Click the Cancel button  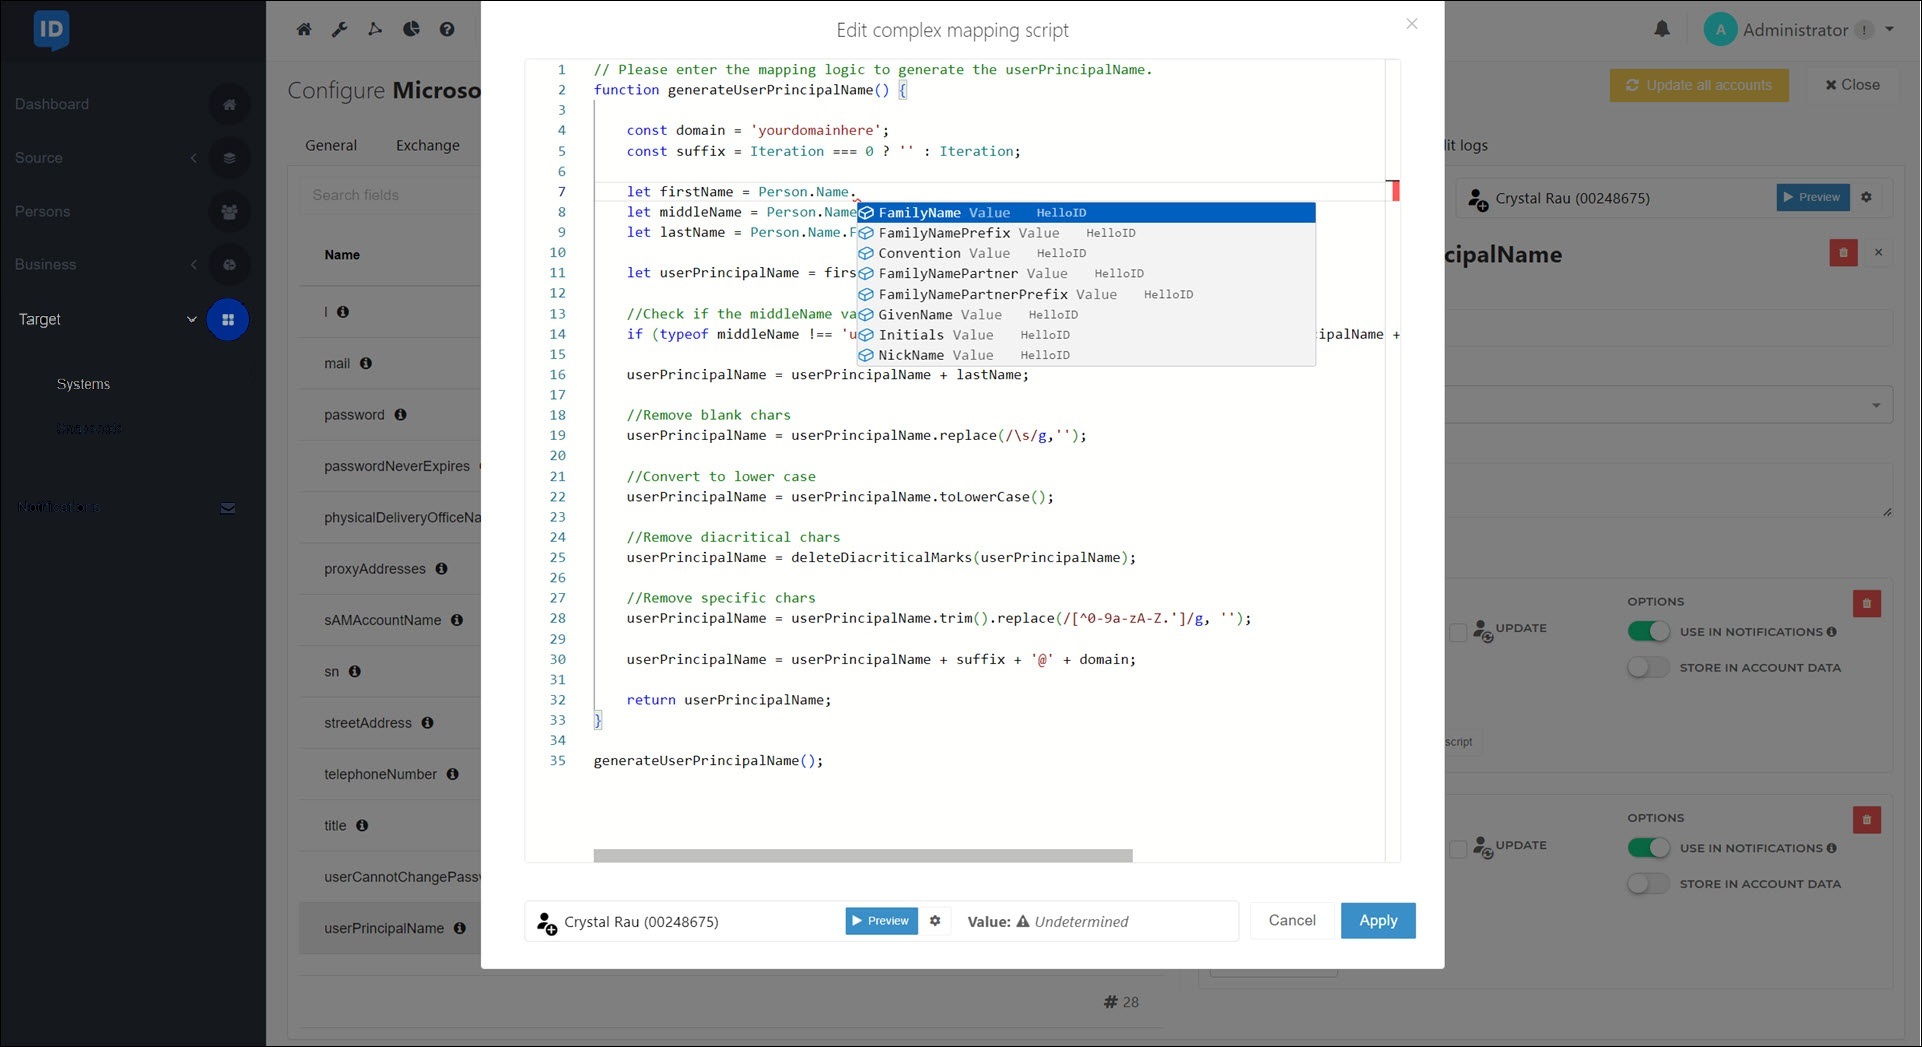point(1292,921)
